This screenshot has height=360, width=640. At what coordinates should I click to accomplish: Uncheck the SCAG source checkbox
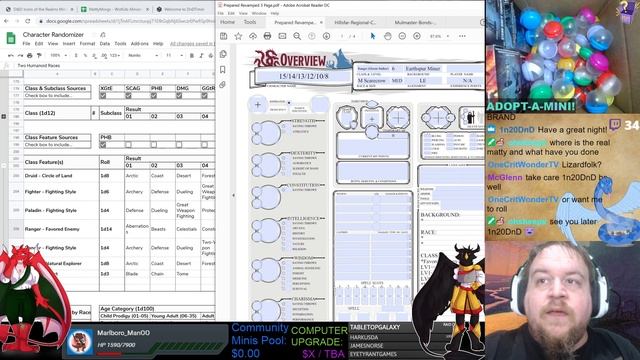tap(128, 96)
